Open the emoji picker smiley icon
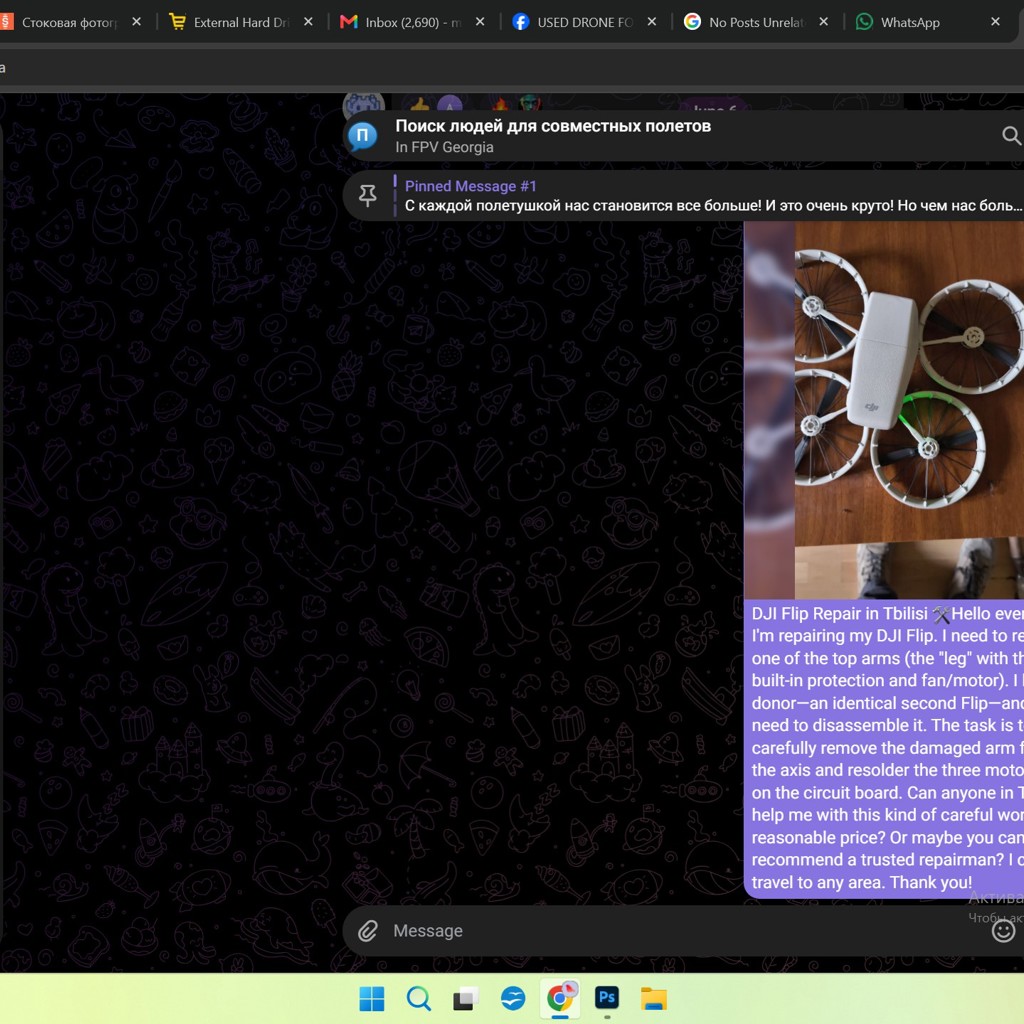The height and width of the screenshot is (1024, 1024). click(1003, 931)
